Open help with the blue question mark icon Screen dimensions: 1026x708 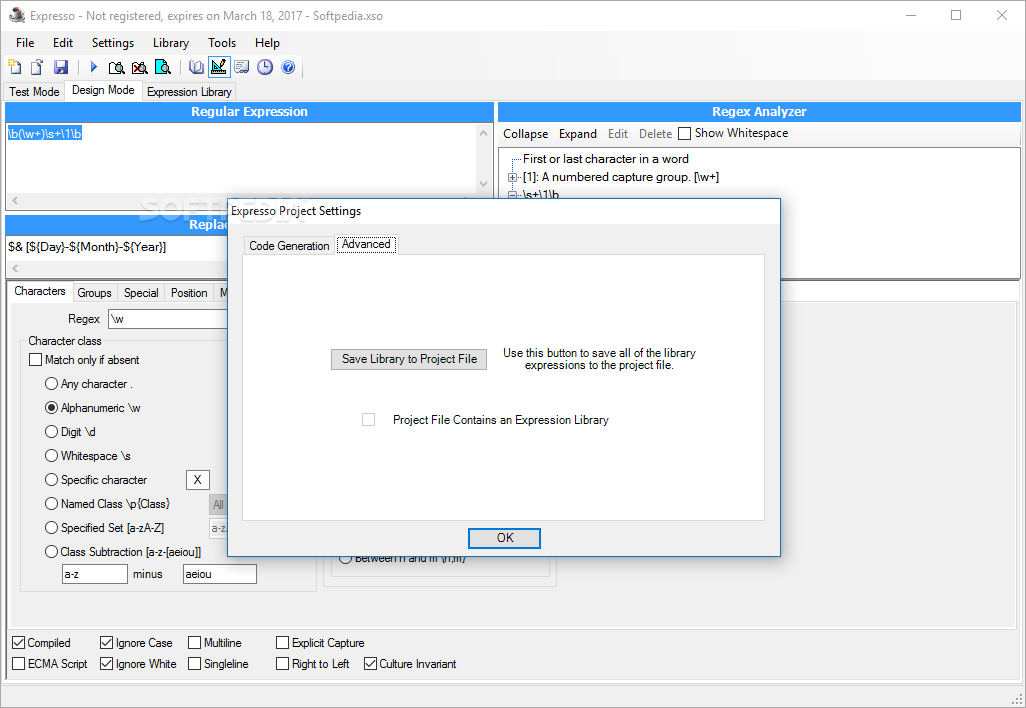click(288, 67)
